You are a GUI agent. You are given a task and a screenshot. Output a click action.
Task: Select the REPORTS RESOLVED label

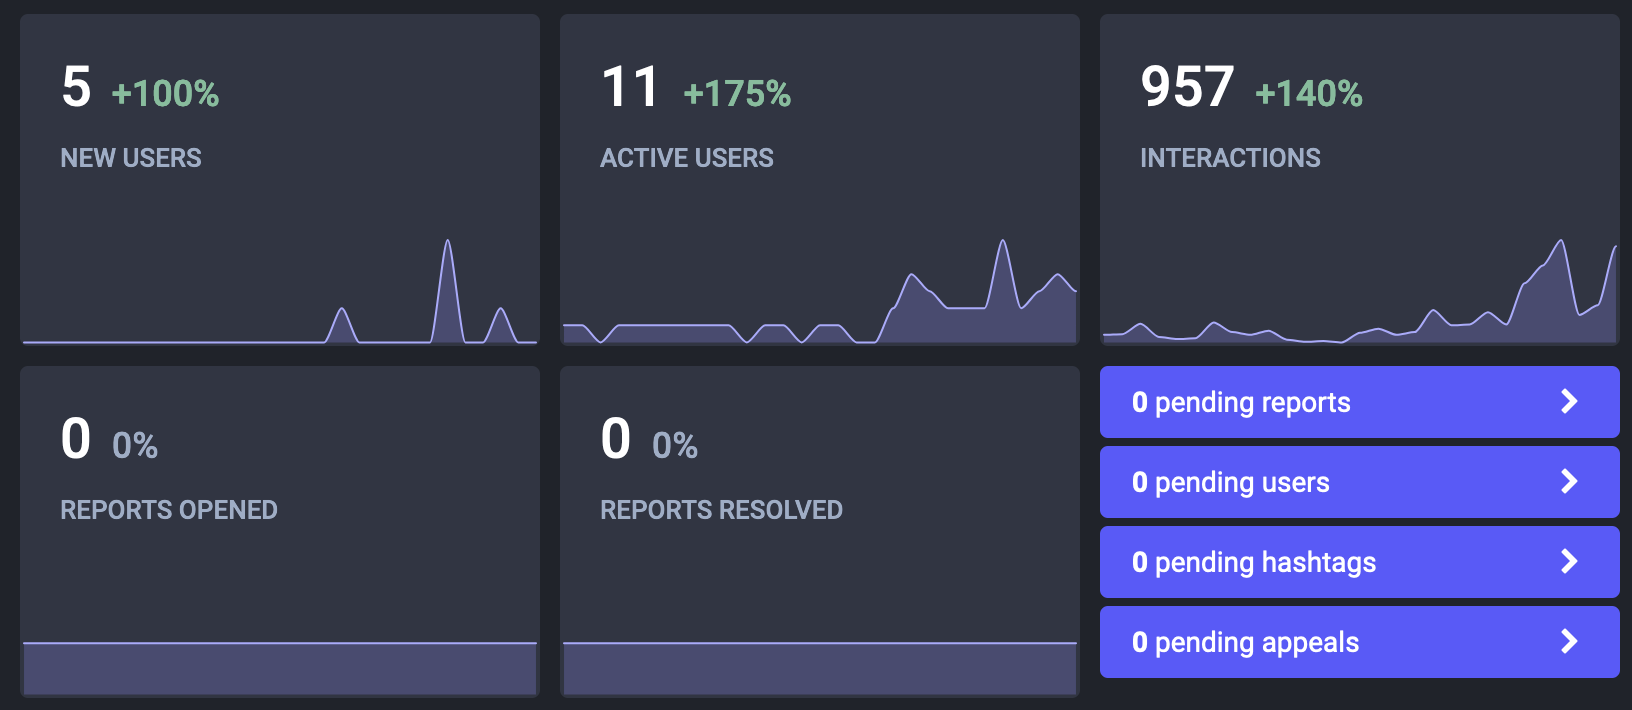721,510
